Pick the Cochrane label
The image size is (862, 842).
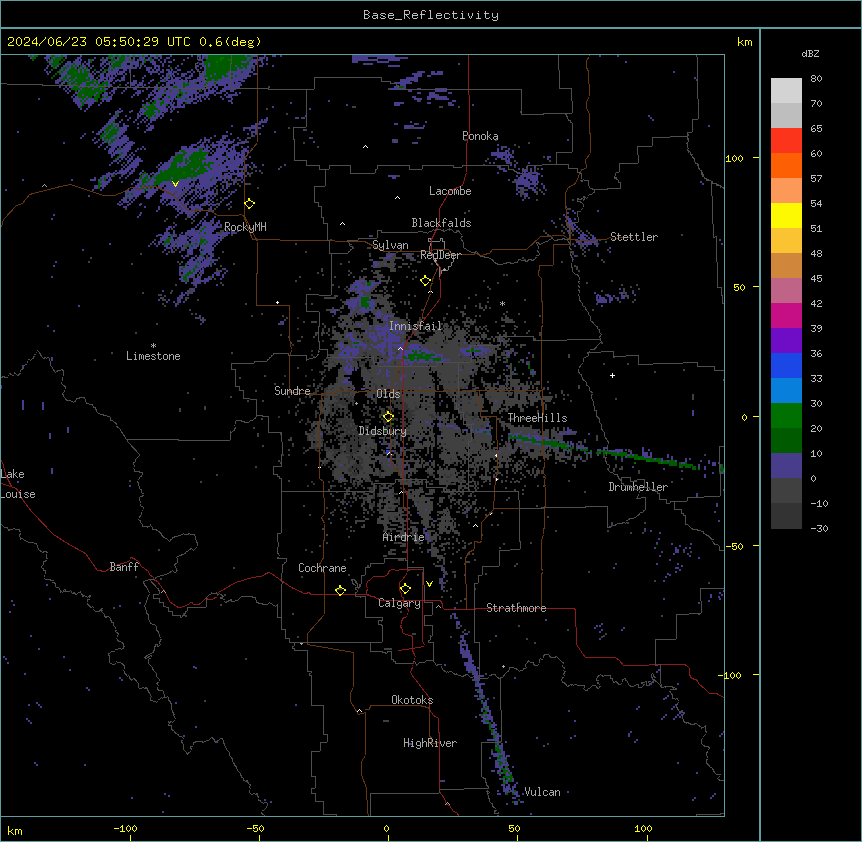coord(322,568)
